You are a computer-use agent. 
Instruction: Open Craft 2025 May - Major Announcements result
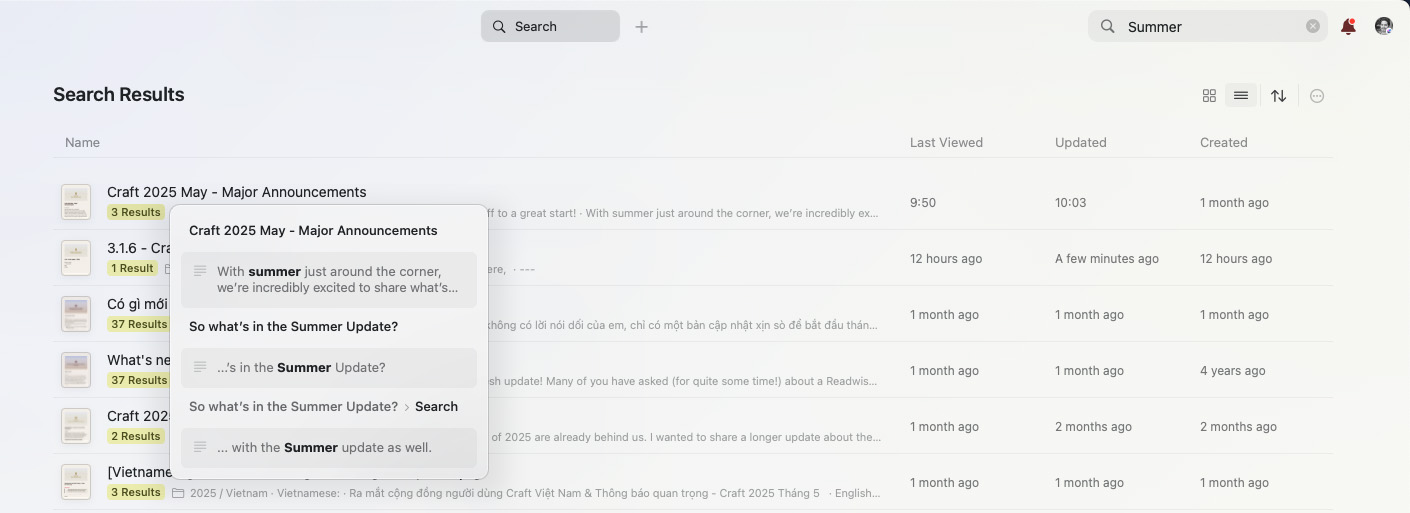pyautogui.click(x=236, y=192)
